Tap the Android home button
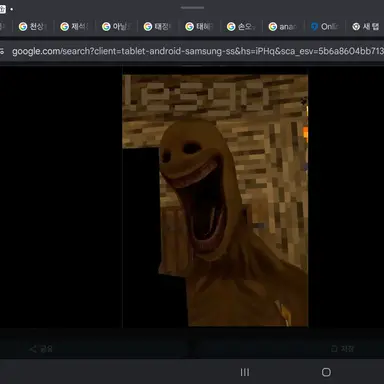Viewport: 384px width, 384px height. (x=326, y=372)
